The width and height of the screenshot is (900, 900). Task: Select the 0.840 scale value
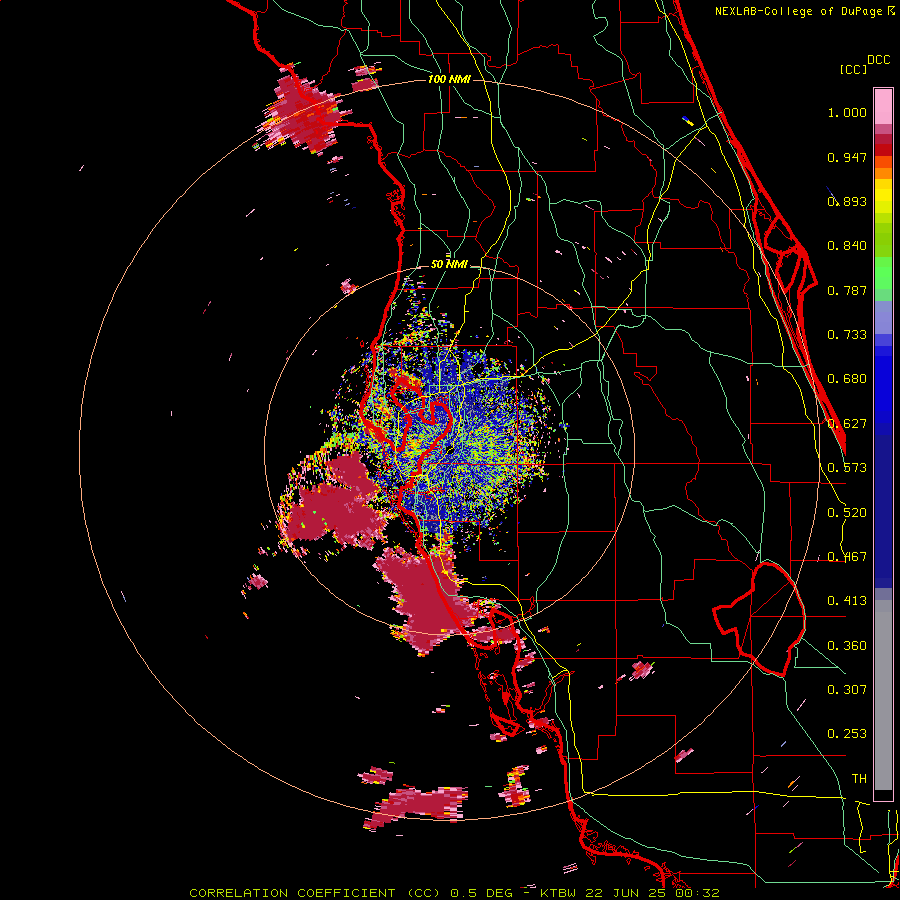tap(847, 246)
